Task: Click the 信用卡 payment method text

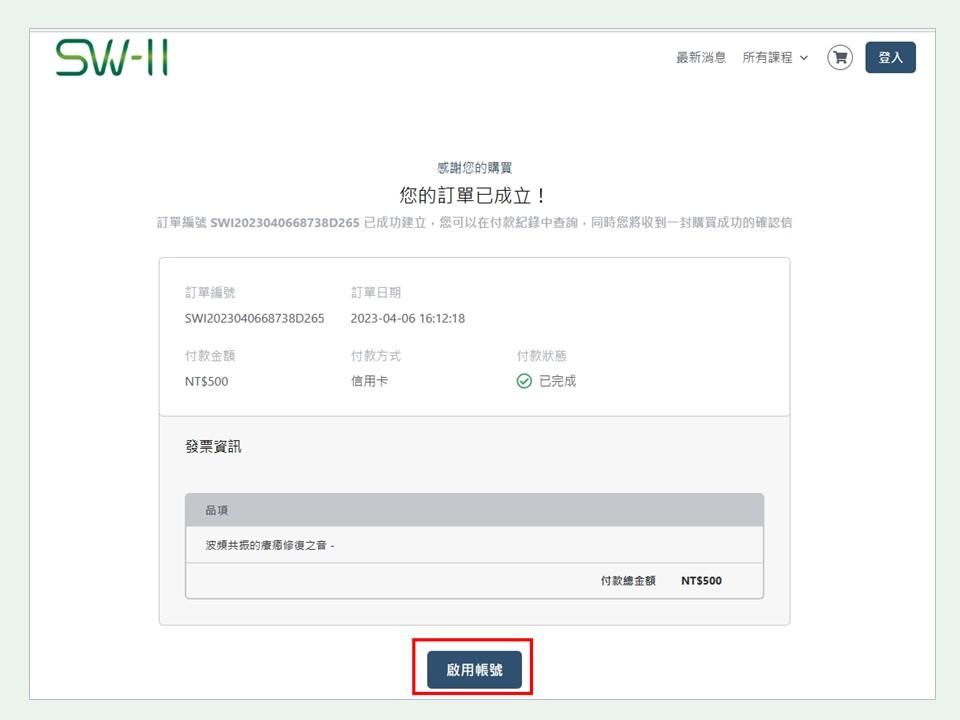Action: tap(369, 381)
